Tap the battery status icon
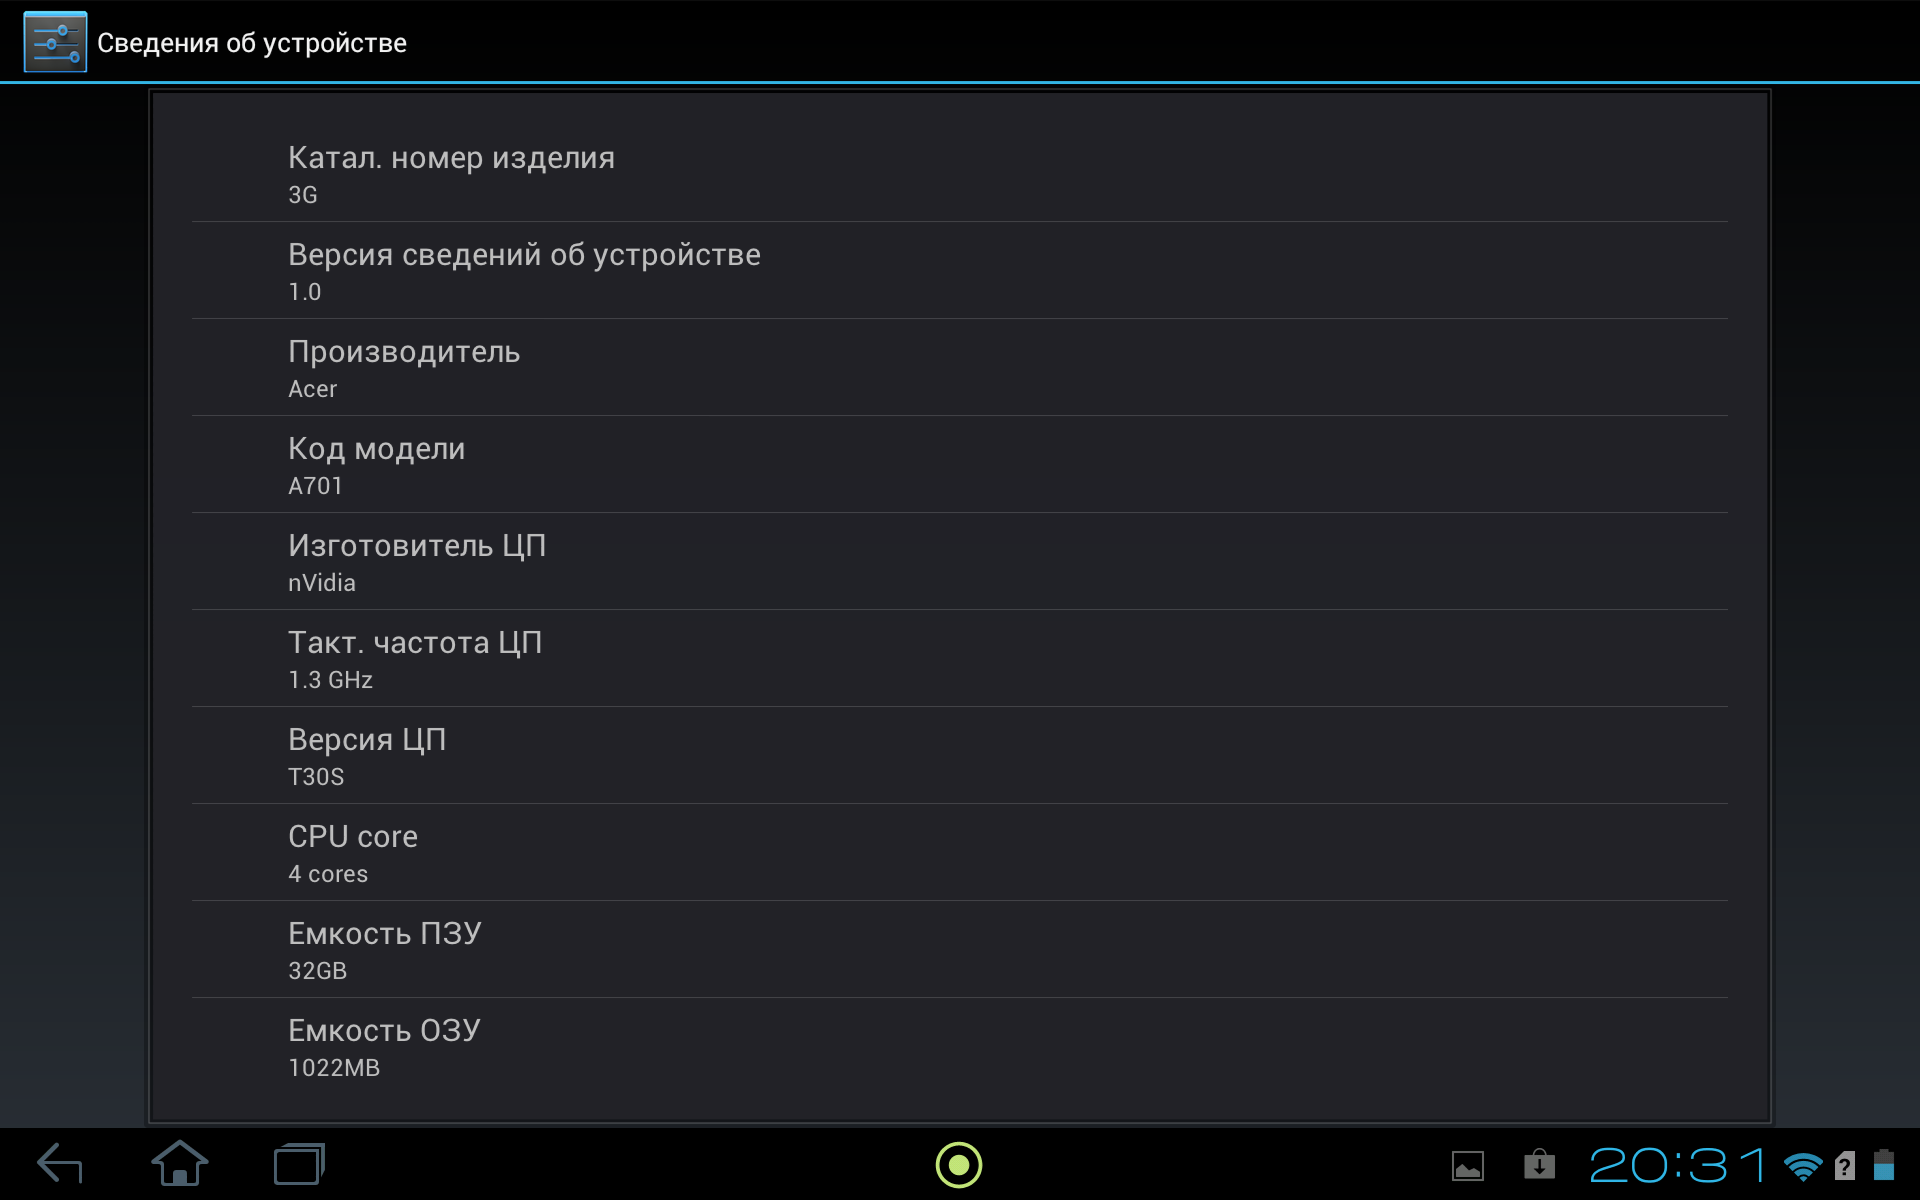This screenshot has height=1200, width=1920. coord(1884,1165)
